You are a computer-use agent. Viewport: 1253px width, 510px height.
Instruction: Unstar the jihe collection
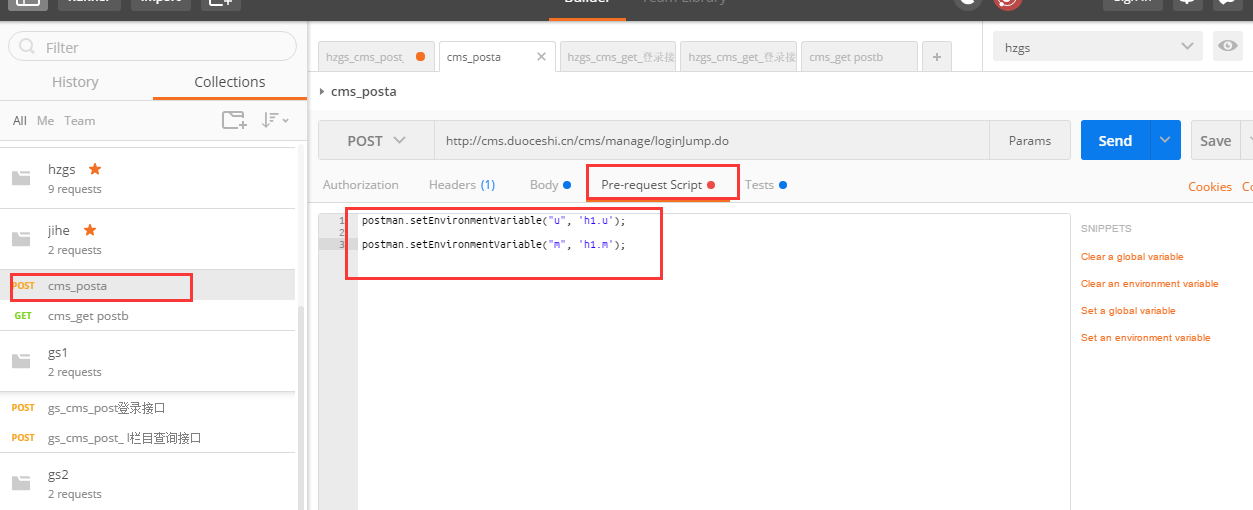point(90,229)
